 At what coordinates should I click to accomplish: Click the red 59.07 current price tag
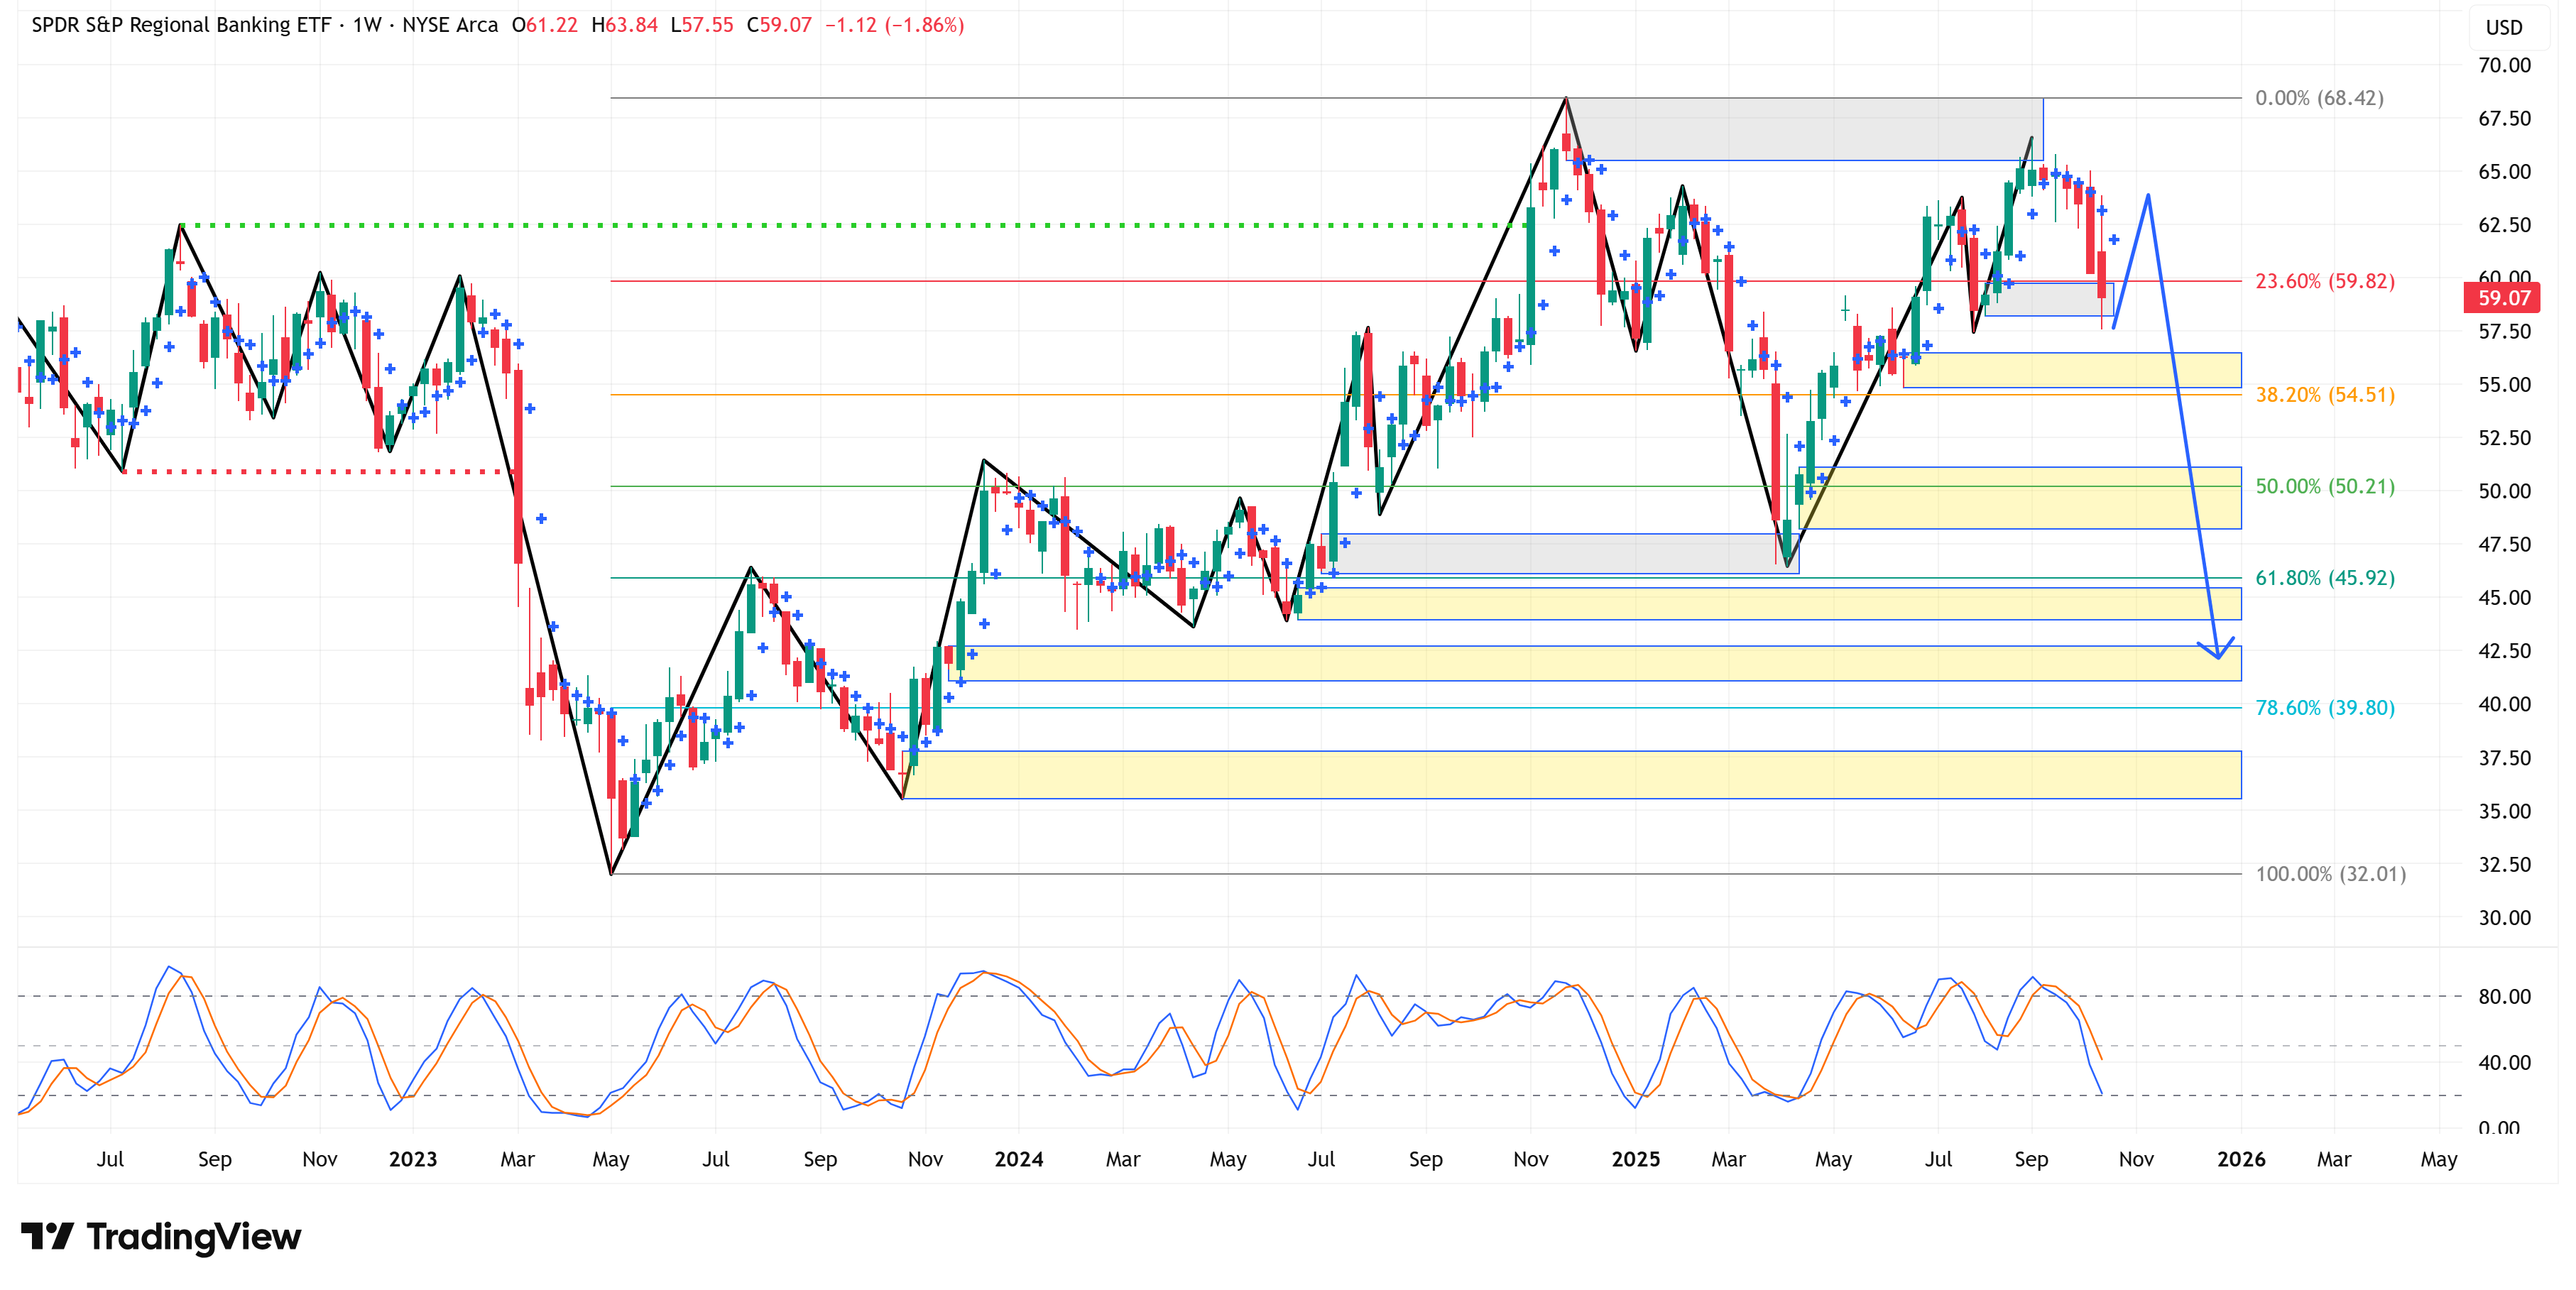point(2503,298)
